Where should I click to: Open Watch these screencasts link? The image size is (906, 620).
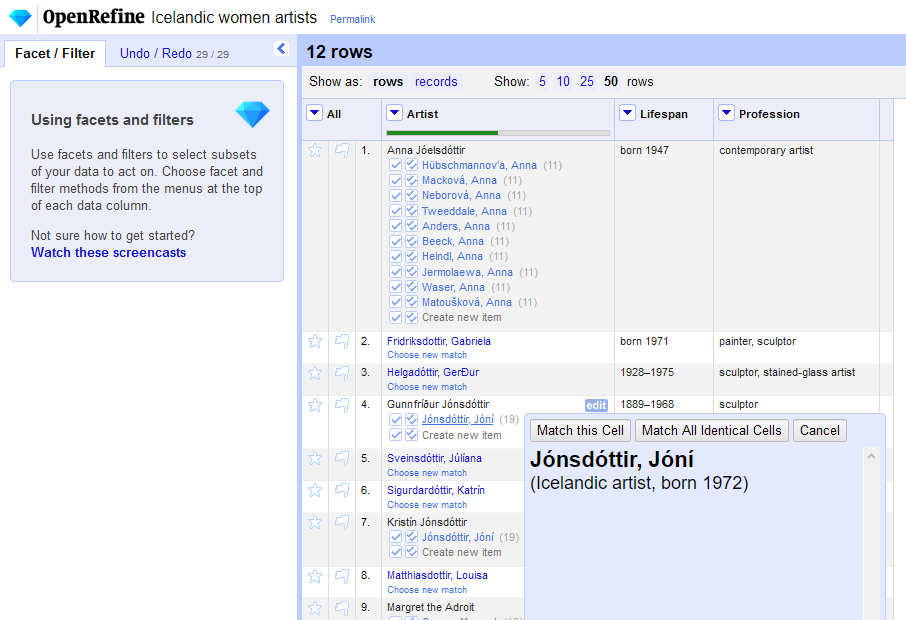point(108,253)
